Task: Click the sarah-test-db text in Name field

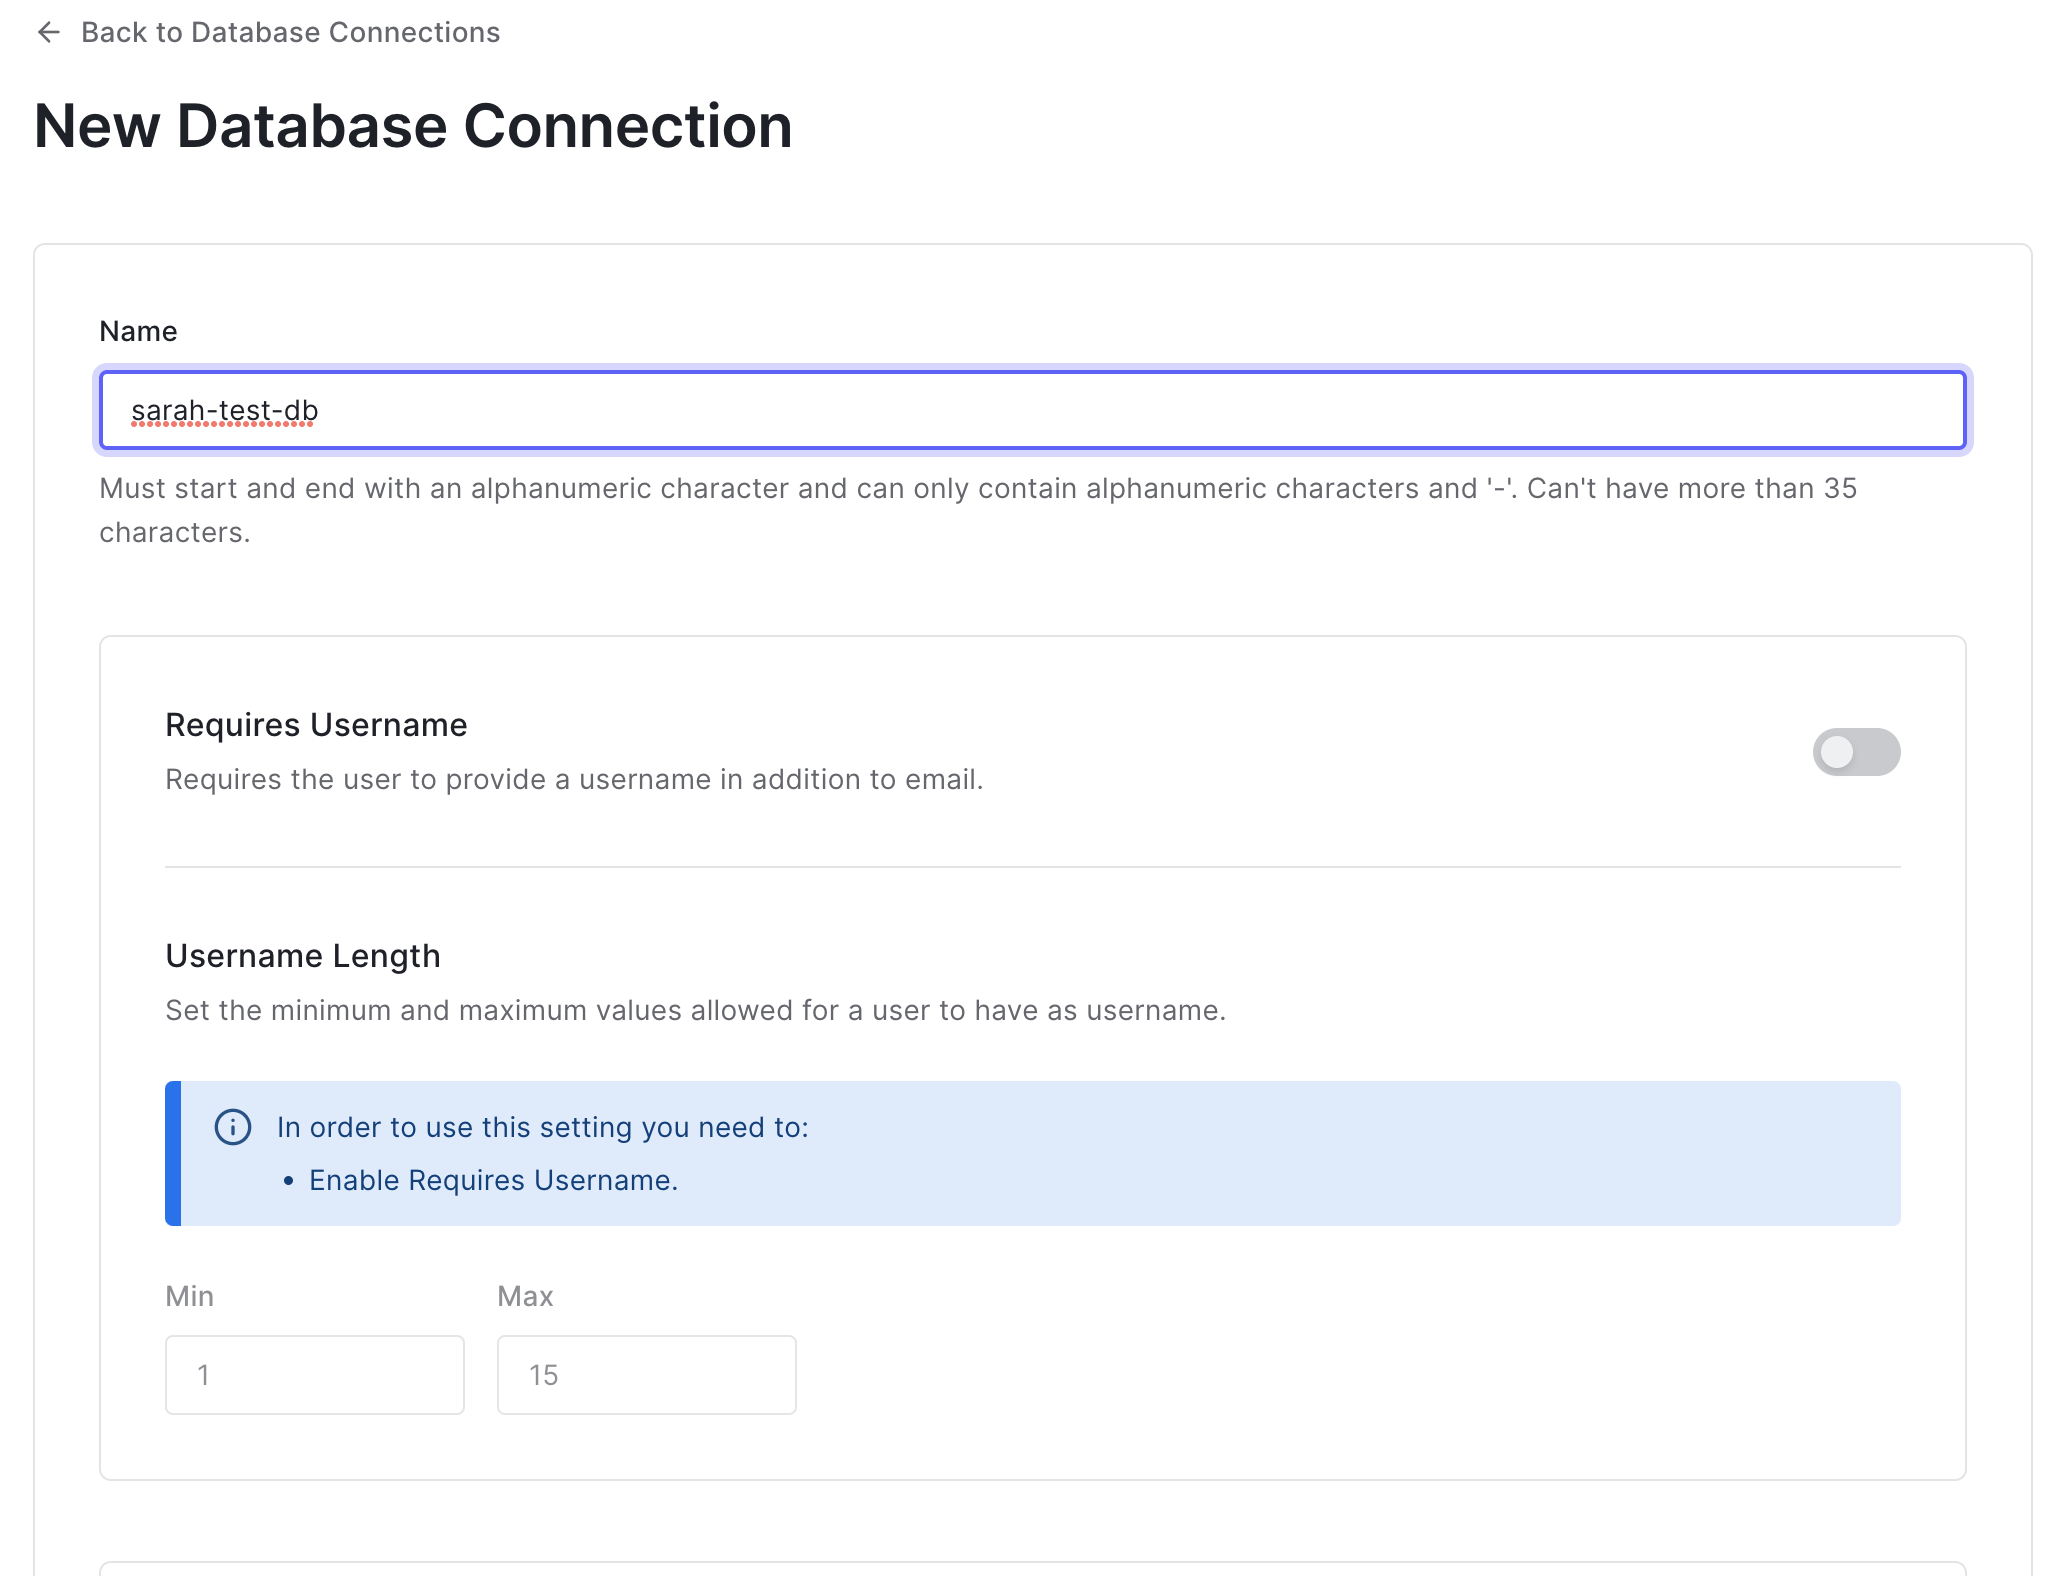Action: 225,411
